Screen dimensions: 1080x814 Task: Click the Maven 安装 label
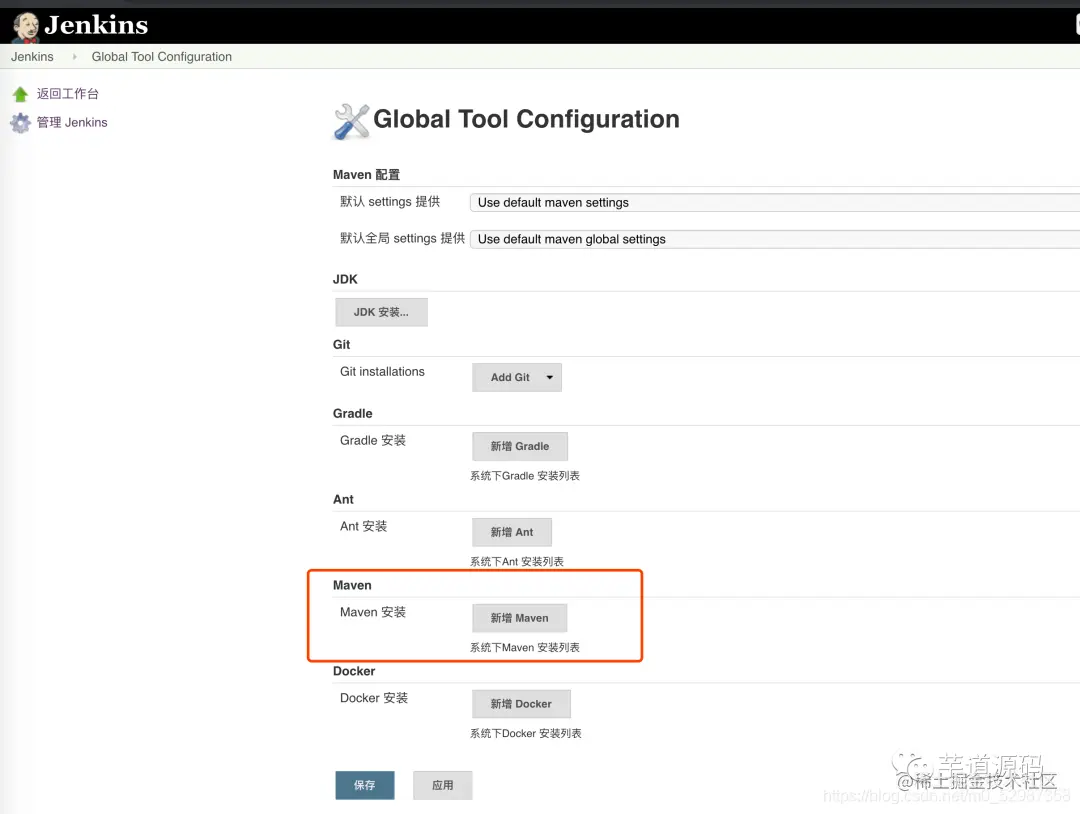pyautogui.click(x=373, y=612)
